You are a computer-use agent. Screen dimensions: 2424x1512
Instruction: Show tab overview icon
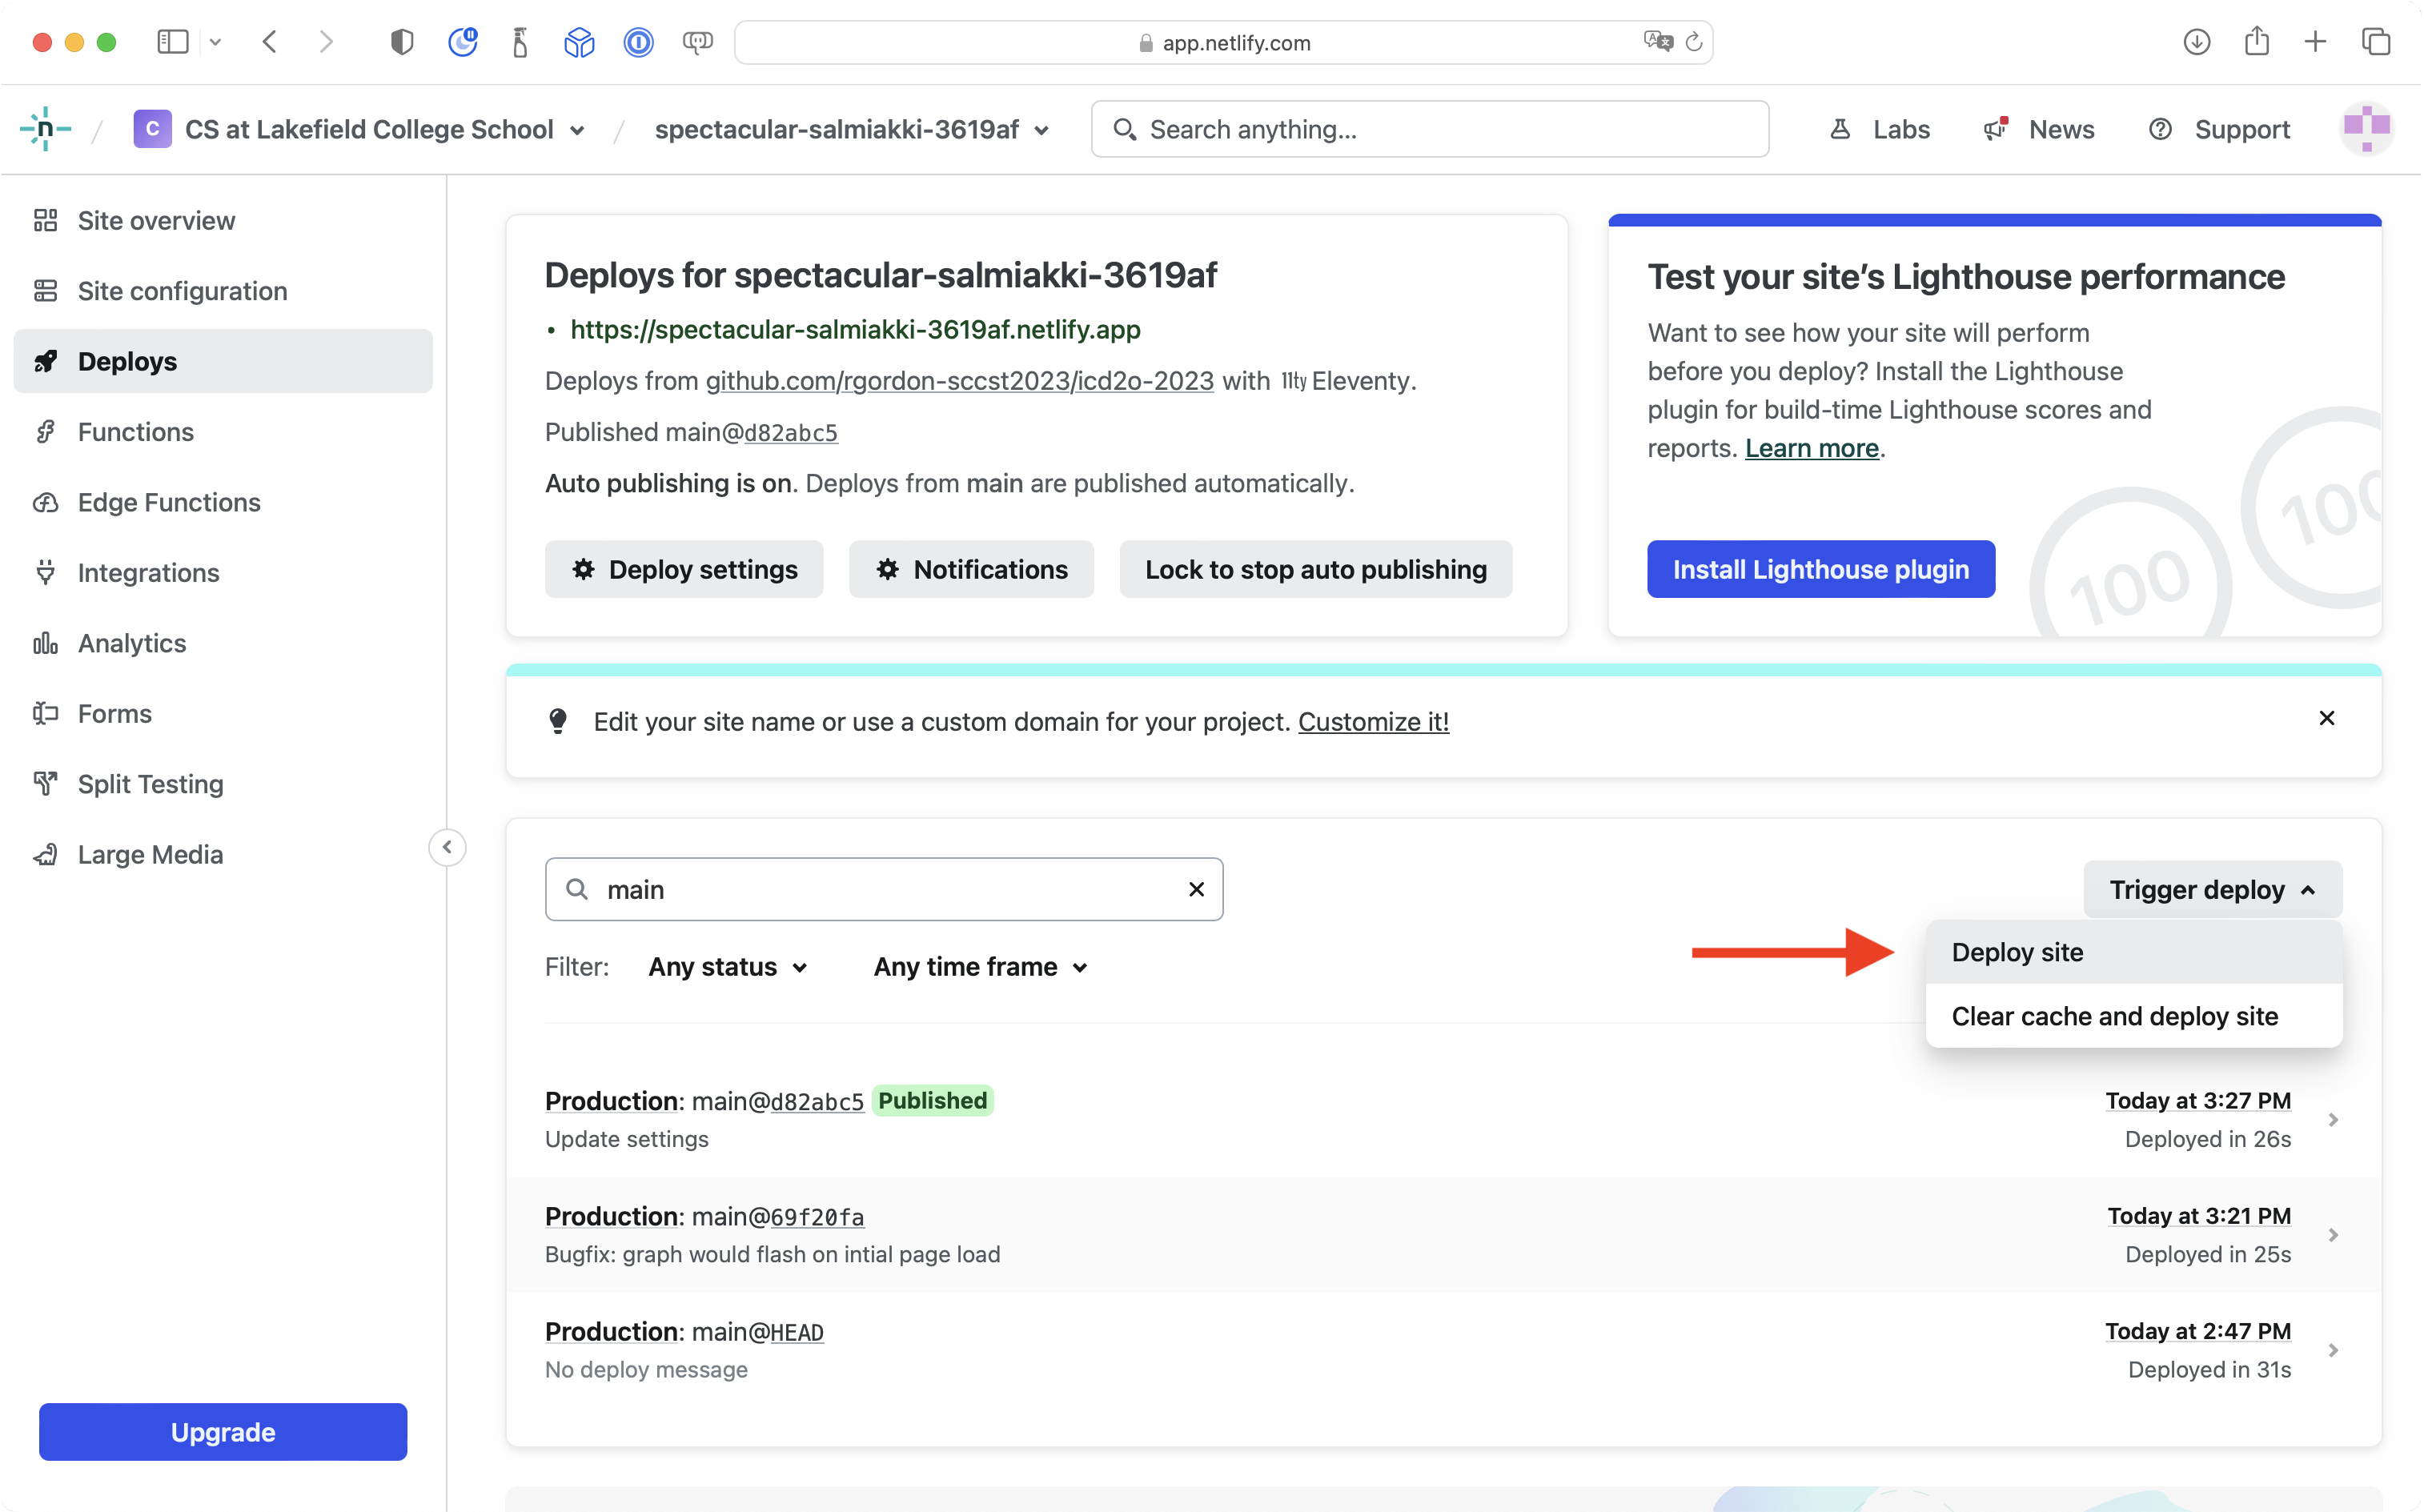click(x=2377, y=42)
